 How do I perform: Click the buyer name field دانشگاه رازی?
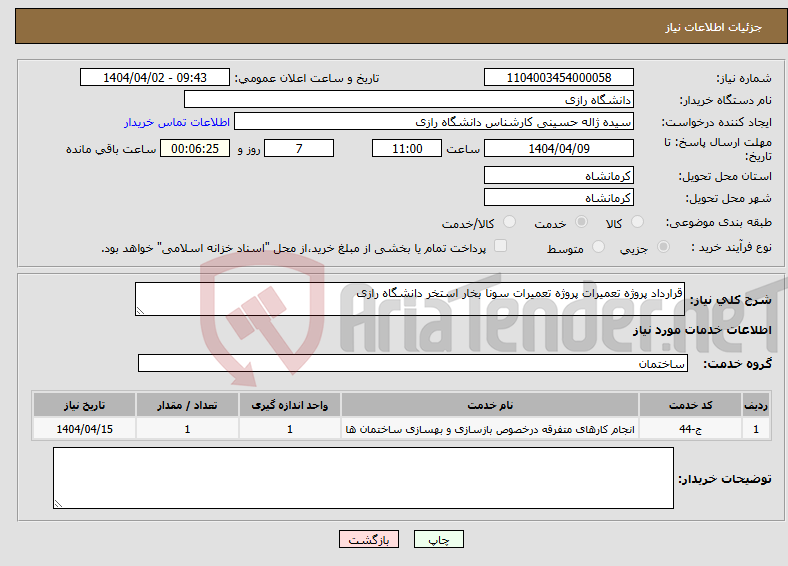point(409,100)
